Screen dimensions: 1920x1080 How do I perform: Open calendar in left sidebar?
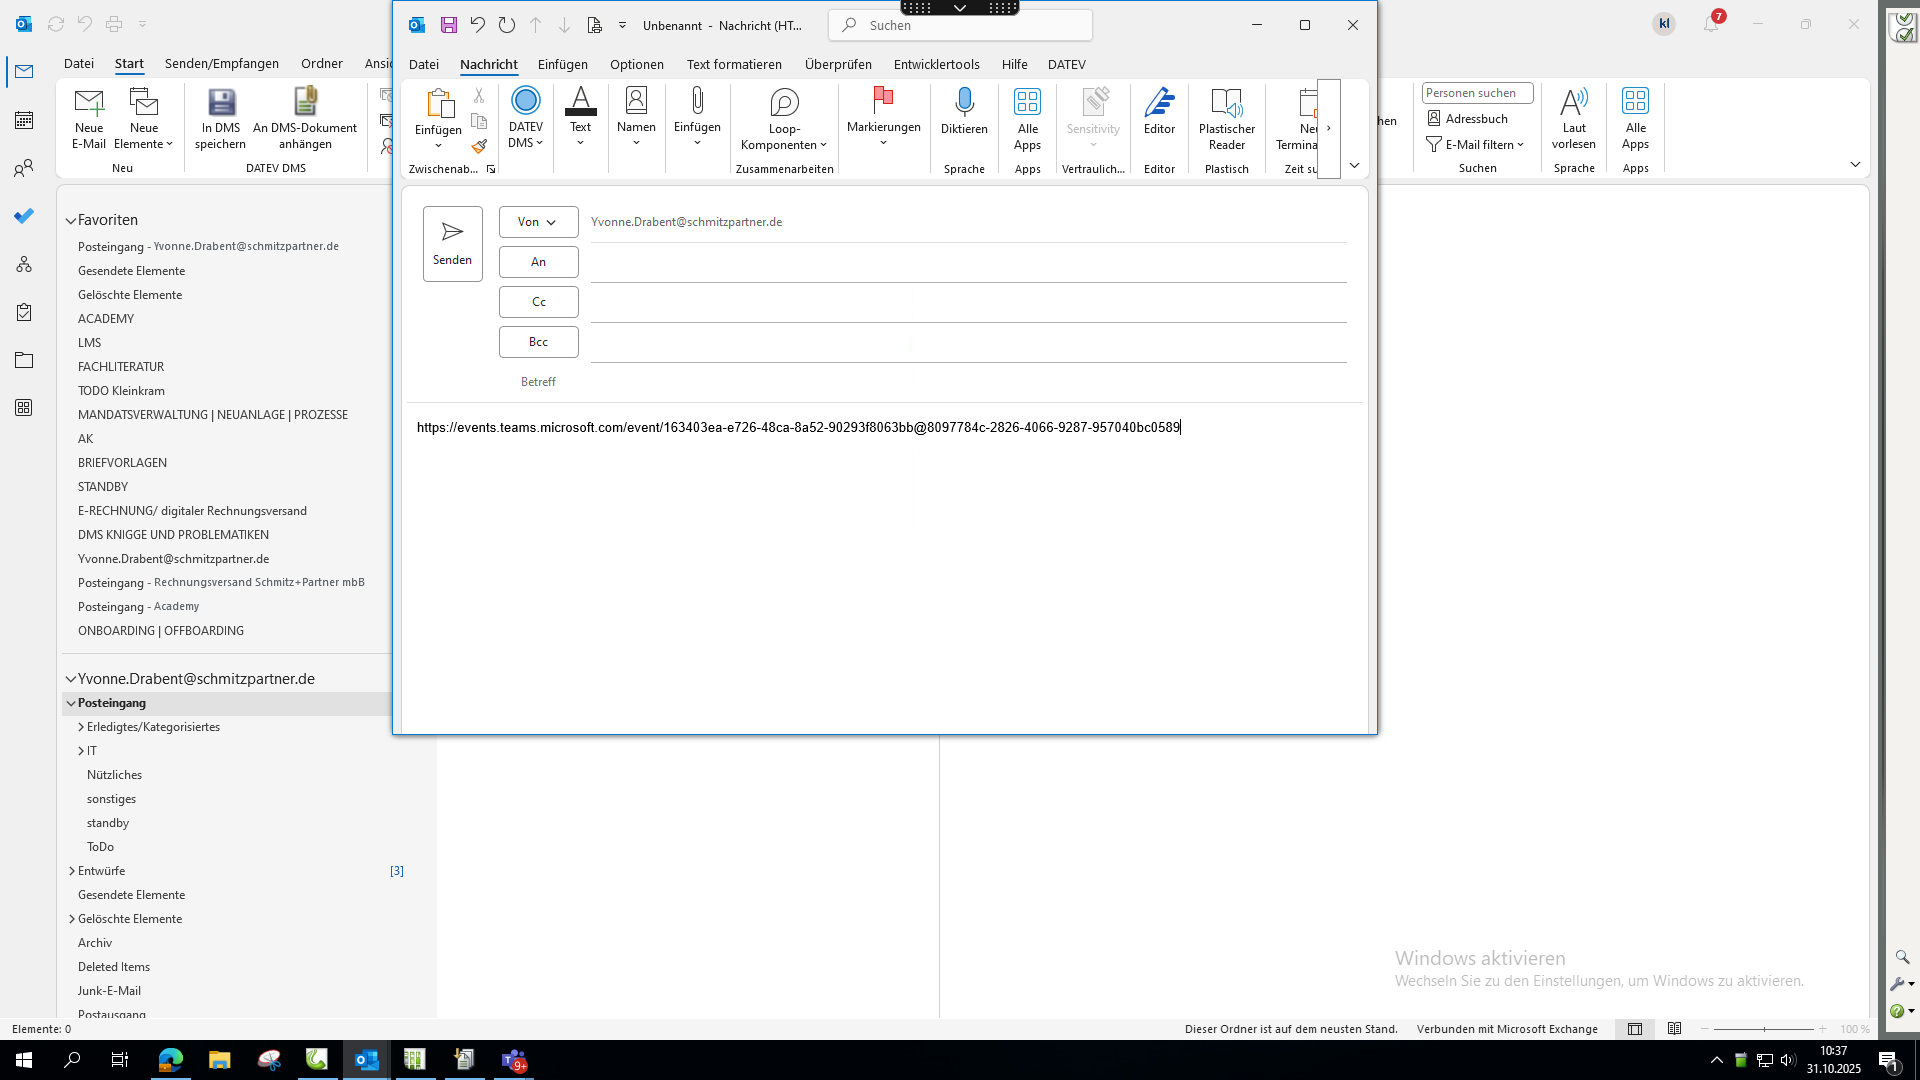pos(24,120)
